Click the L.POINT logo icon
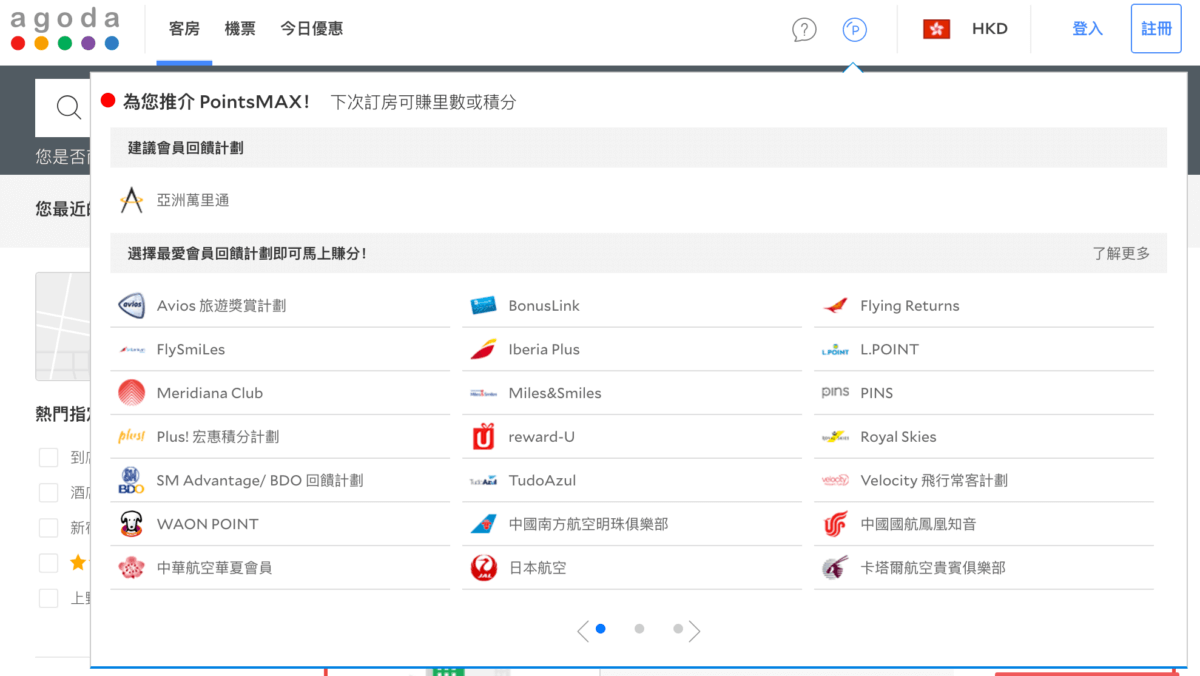The width and height of the screenshot is (1200, 676). tap(835, 350)
